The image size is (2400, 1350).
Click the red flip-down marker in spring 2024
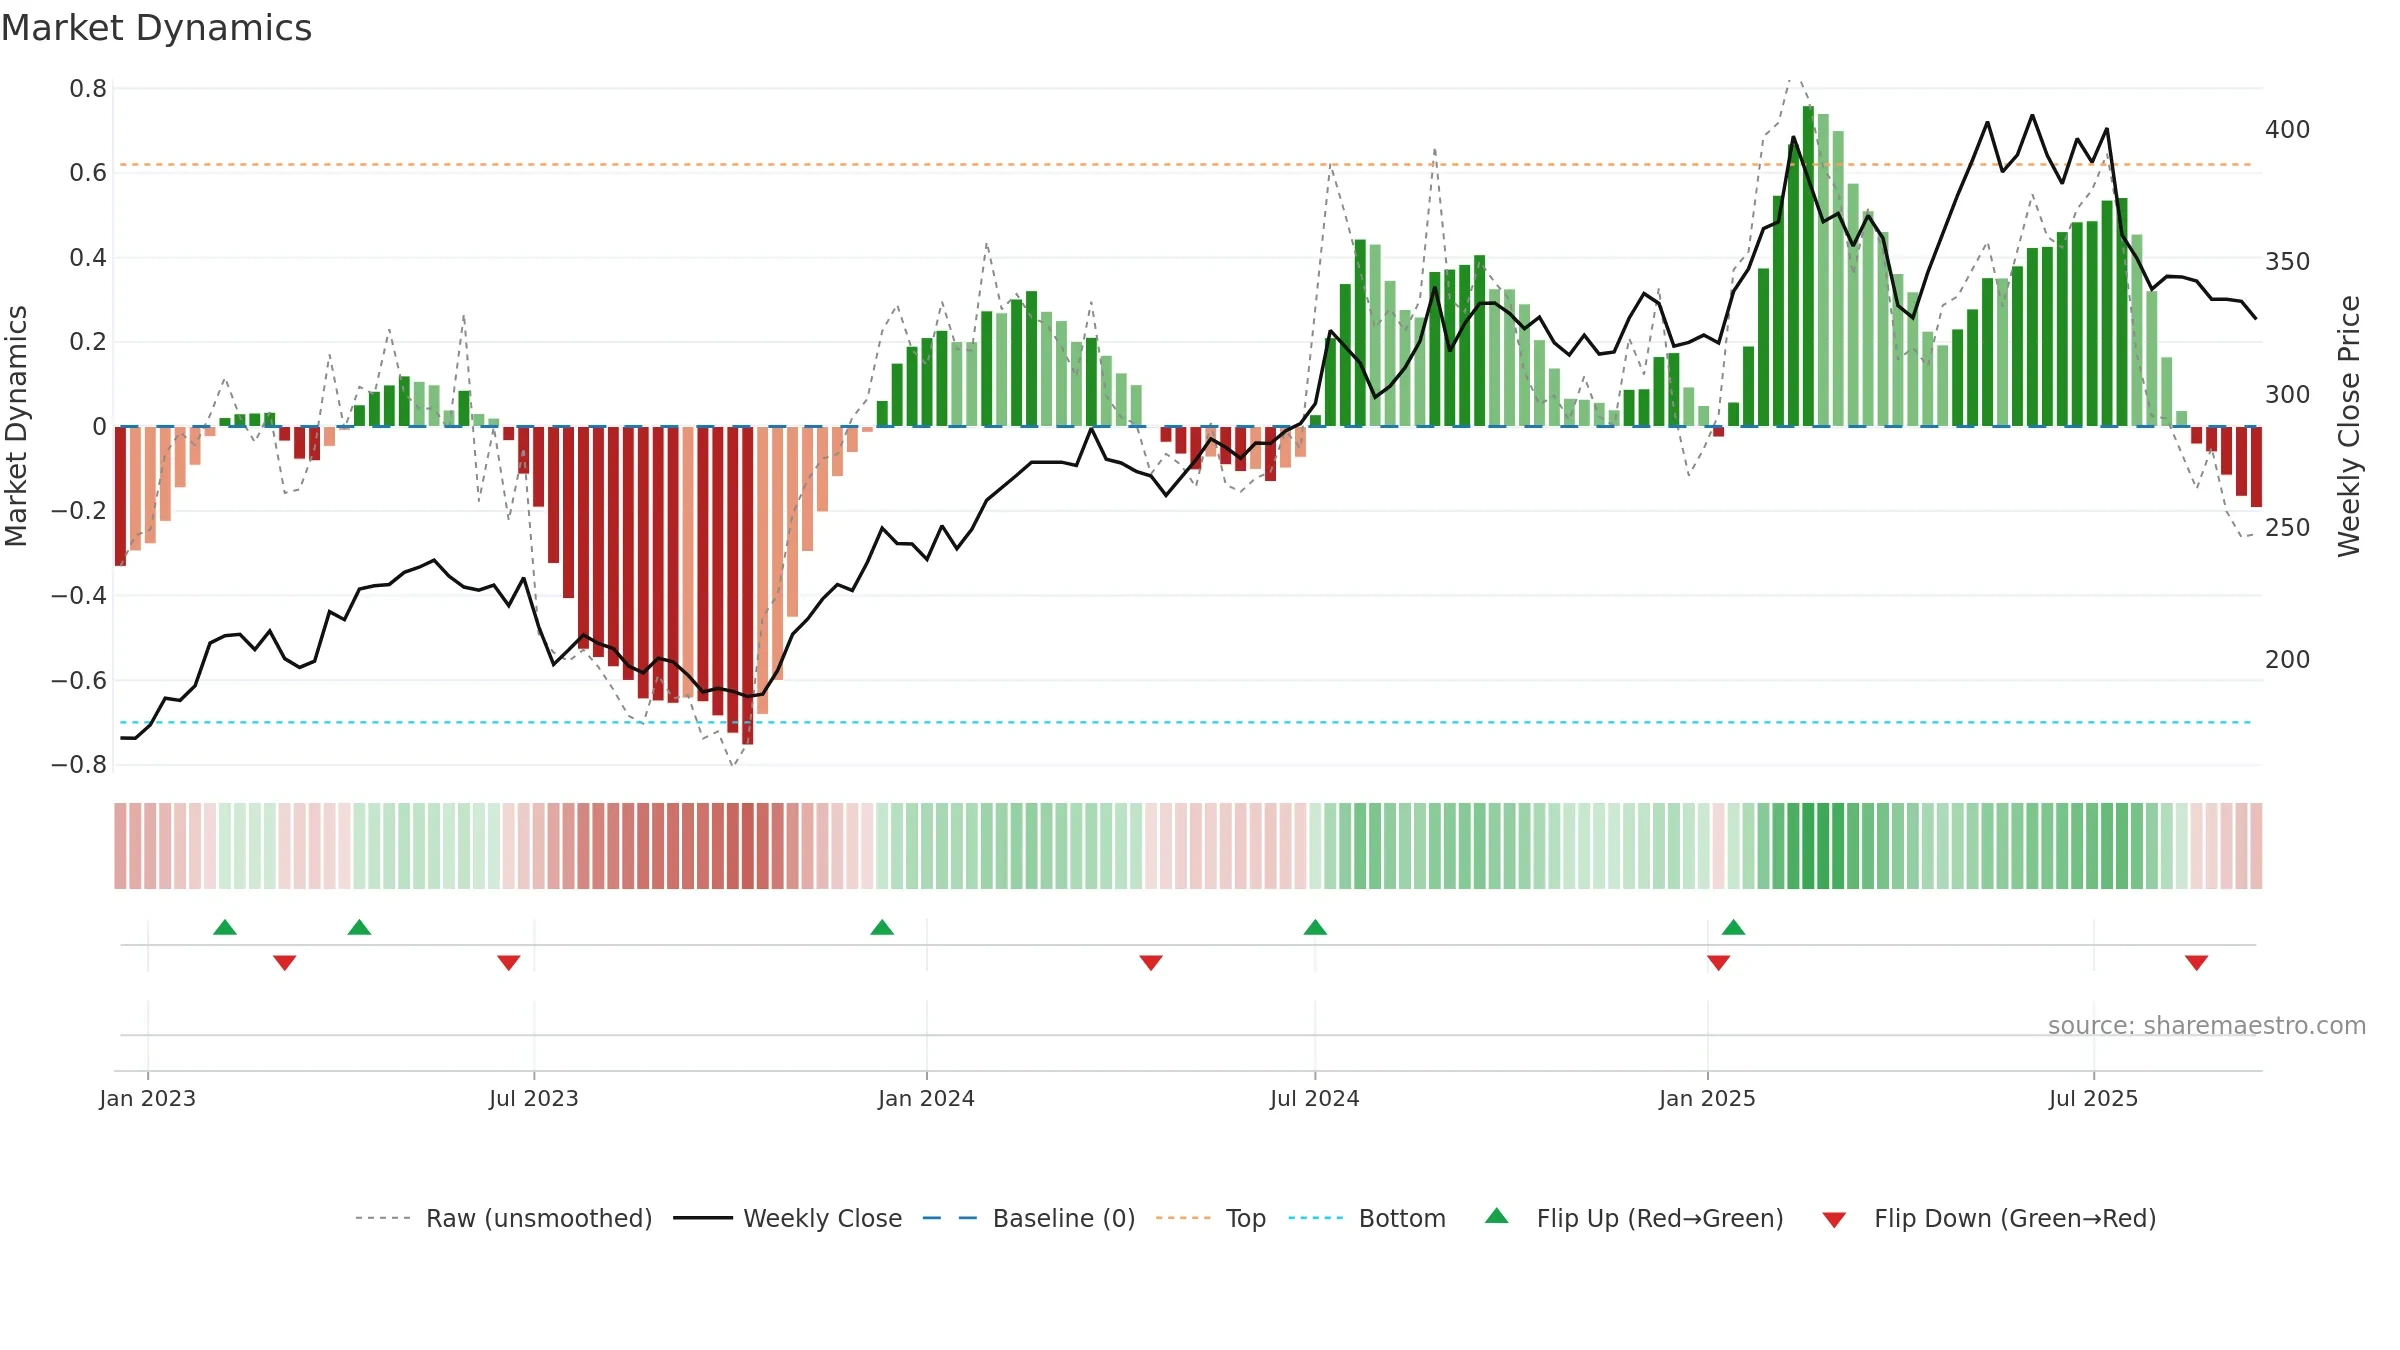1151,963
